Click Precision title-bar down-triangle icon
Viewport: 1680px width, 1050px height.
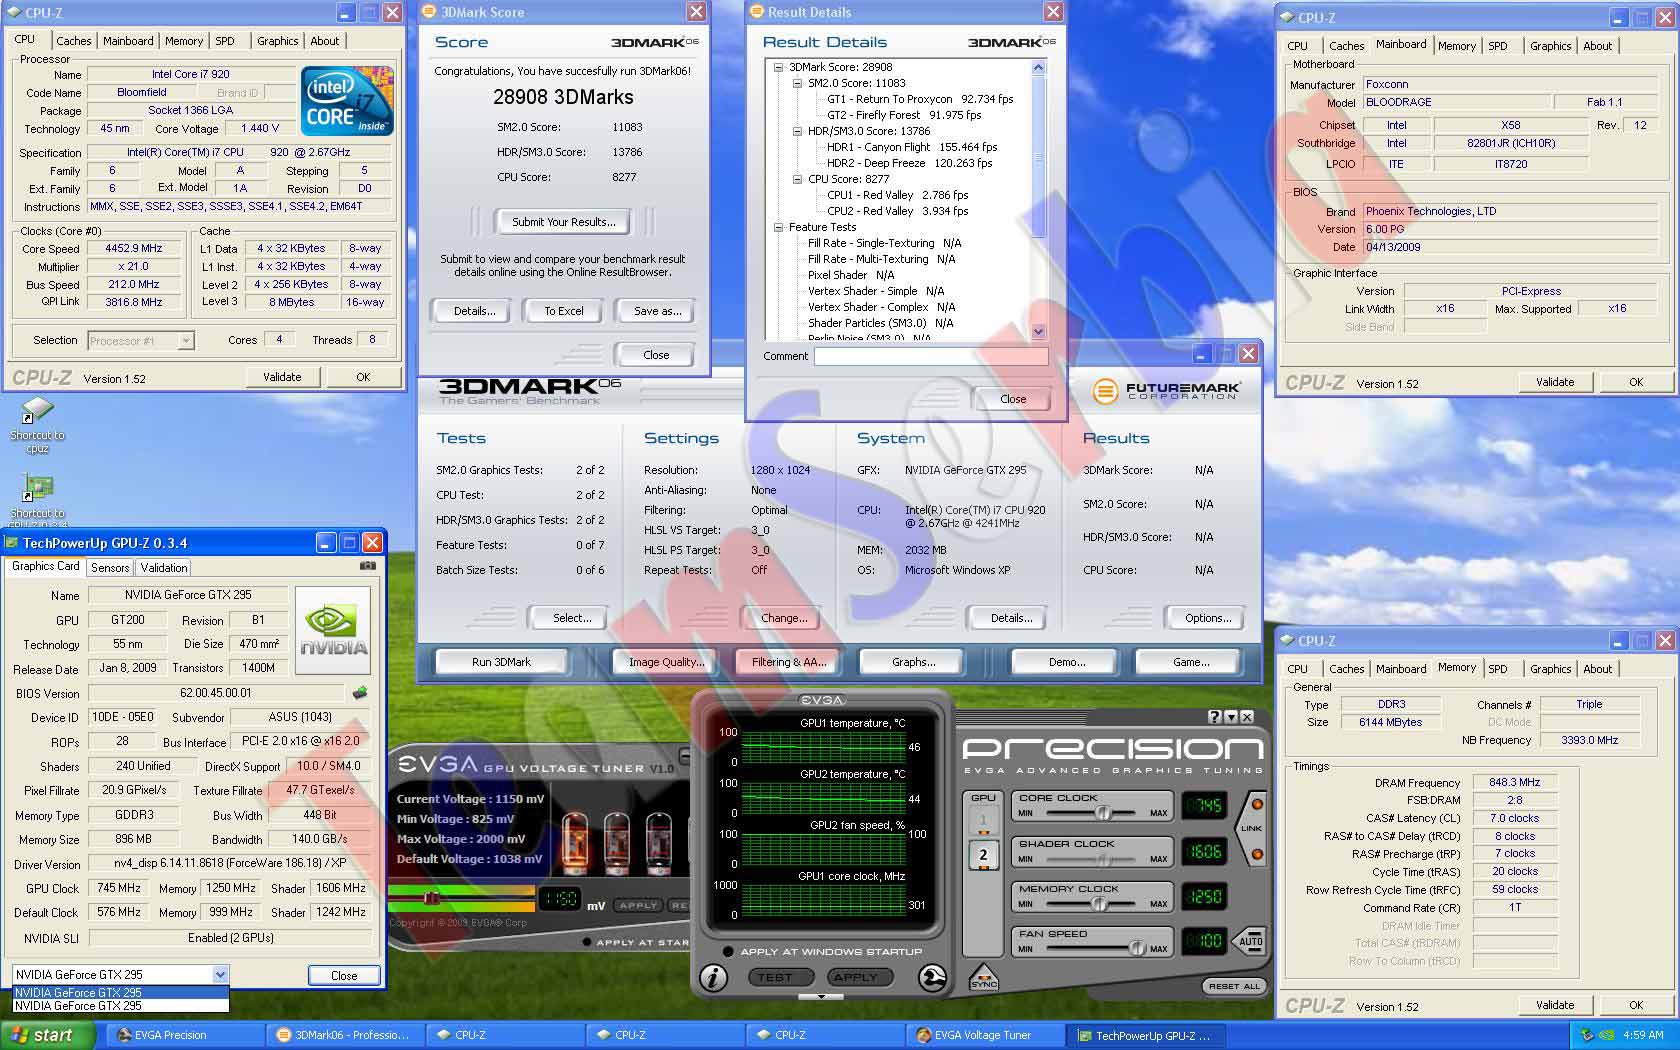pos(1231,716)
